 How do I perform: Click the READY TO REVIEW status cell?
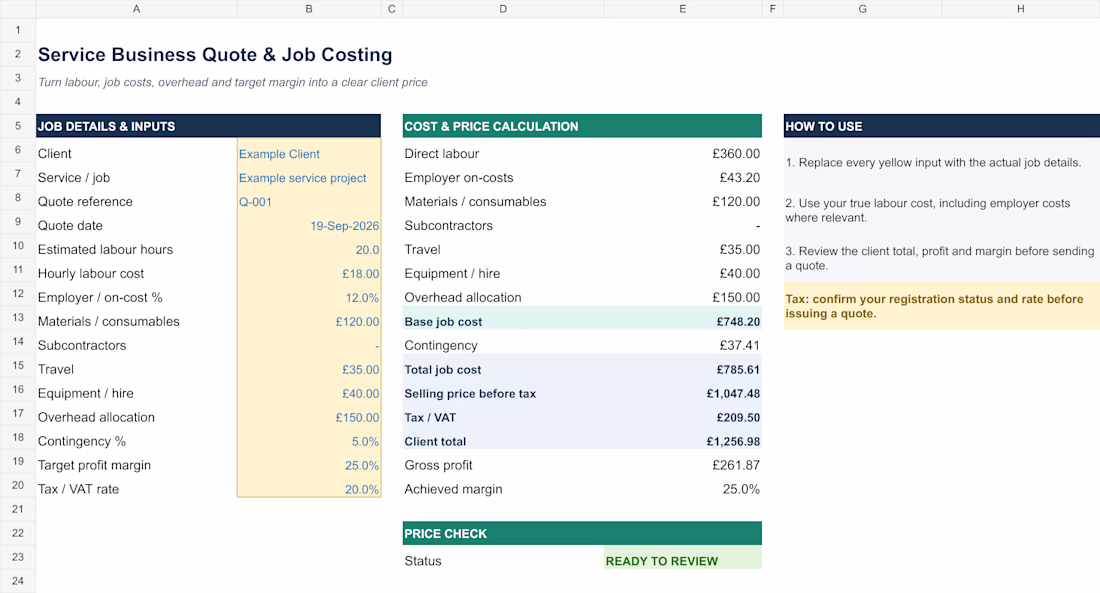click(683, 561)
